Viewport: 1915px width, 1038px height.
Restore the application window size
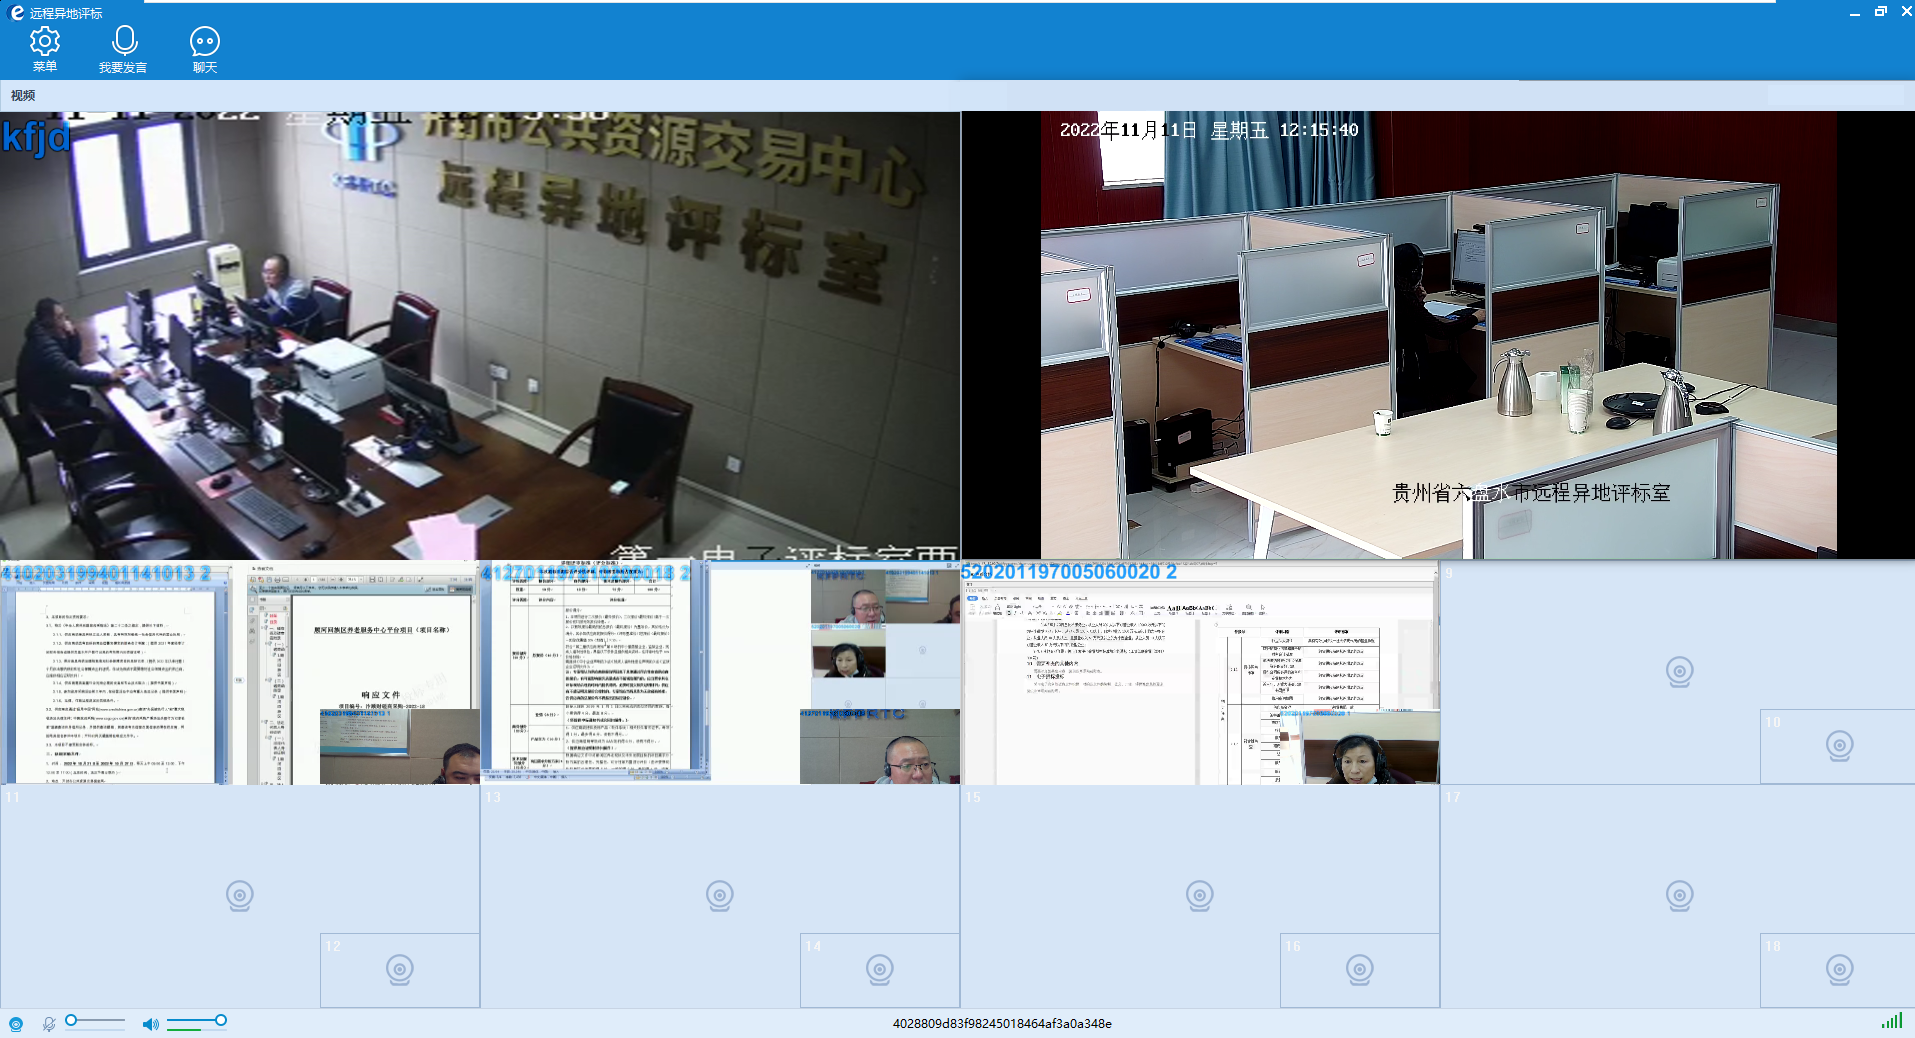pyautogui.click(x=1881, y=12)
